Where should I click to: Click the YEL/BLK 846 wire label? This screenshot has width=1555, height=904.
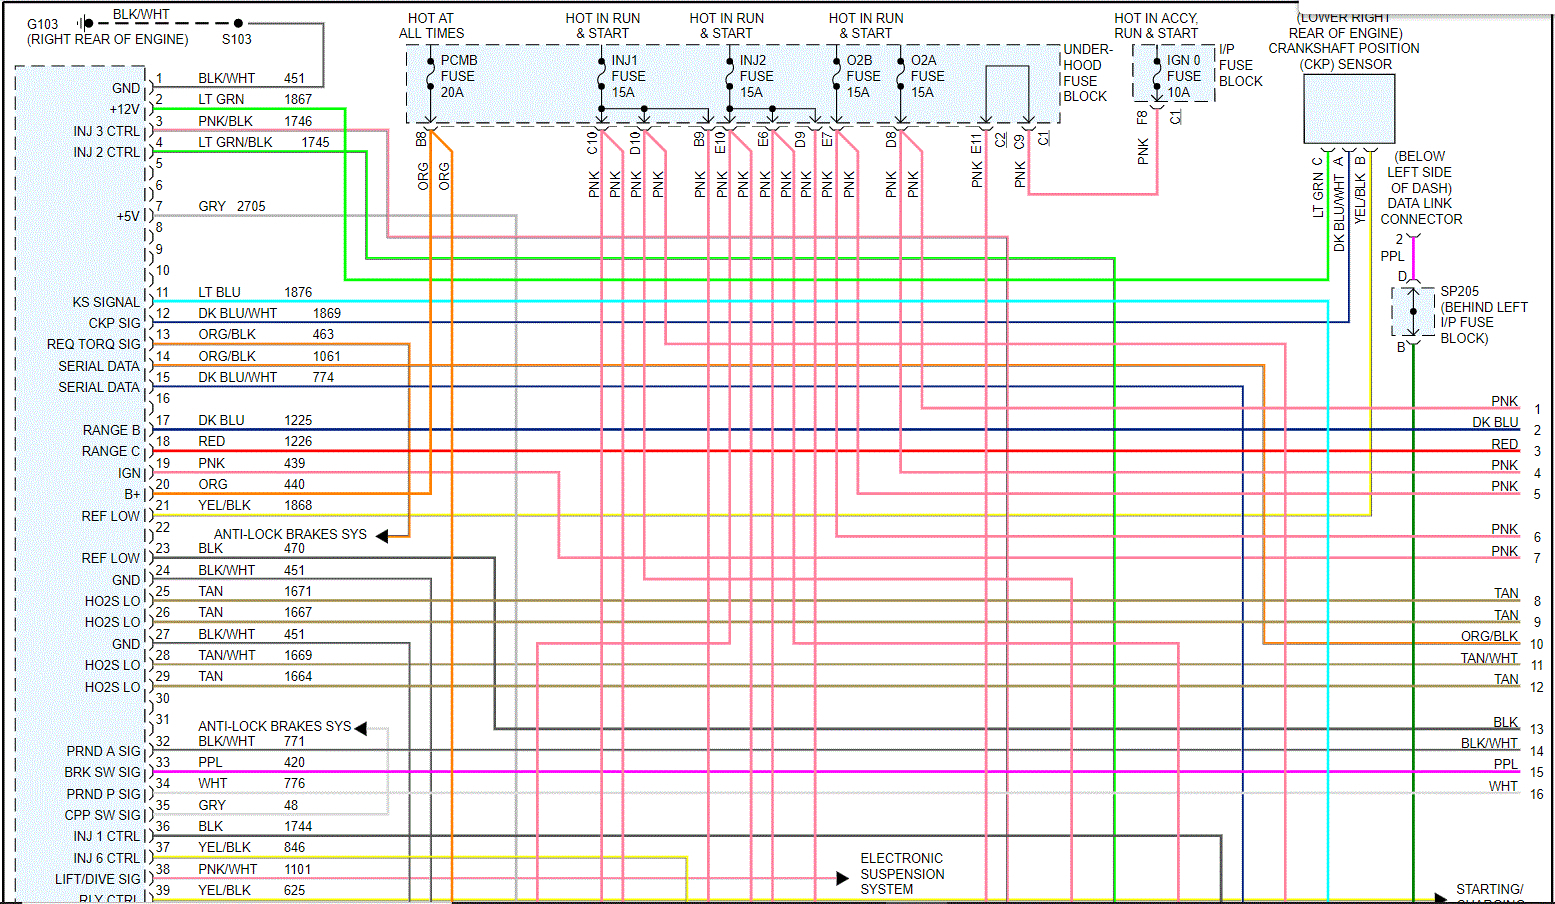252,847
